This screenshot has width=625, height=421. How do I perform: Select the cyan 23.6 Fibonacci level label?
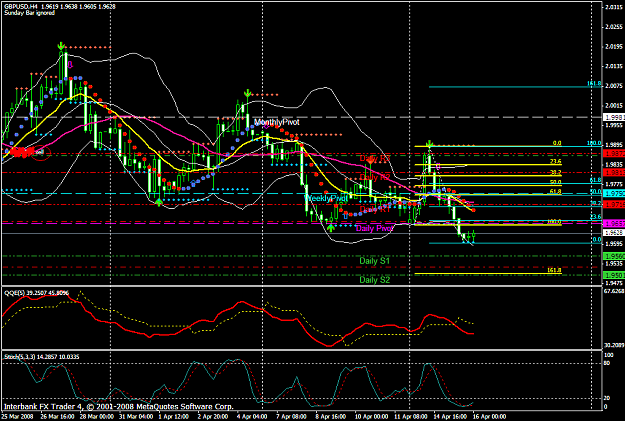(x=596, y=217)
